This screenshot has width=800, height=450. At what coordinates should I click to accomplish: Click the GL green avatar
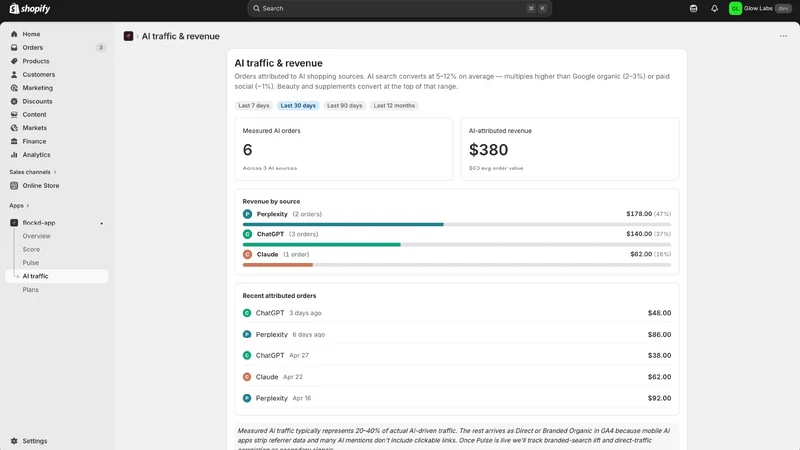click(x=735, y=9)
